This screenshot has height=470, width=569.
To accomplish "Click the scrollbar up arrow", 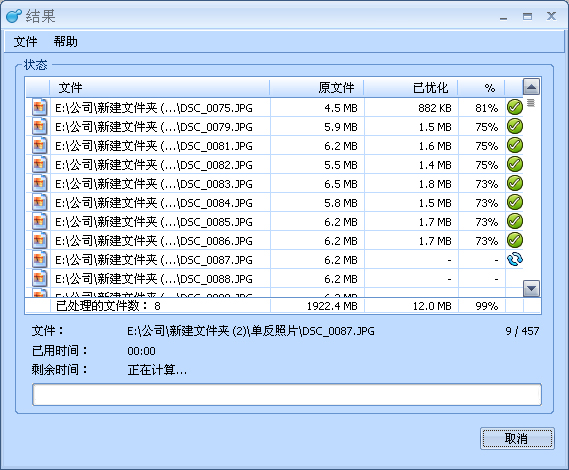I will click(x=531, y=87).
